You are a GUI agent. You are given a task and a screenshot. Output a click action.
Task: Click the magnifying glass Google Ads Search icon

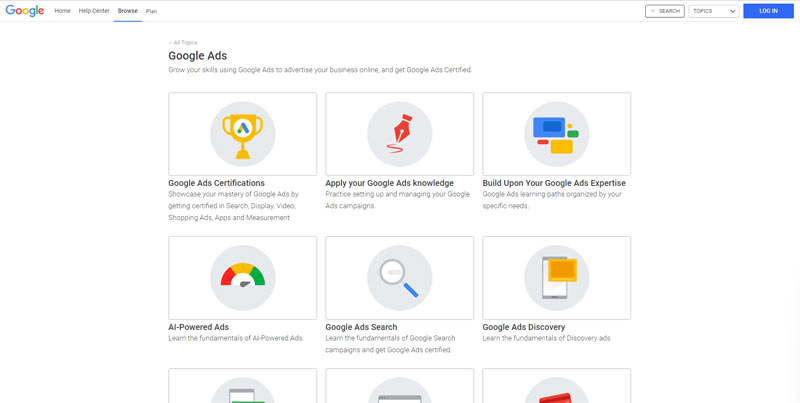[x=399, y=277]
